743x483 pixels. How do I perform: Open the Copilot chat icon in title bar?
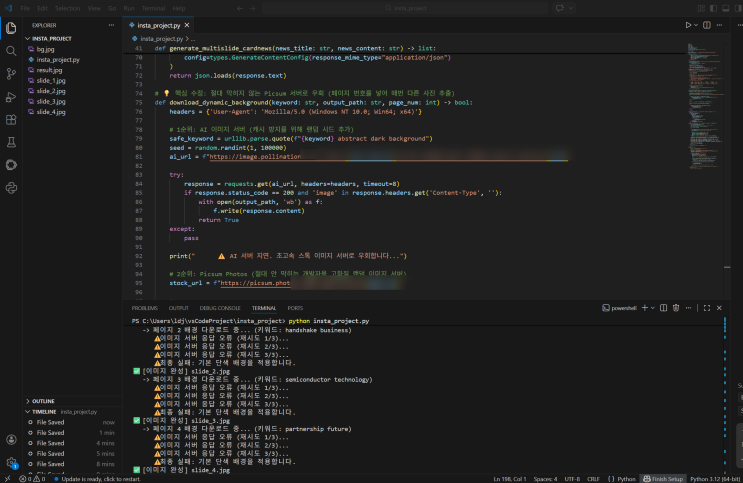point(560,8)
